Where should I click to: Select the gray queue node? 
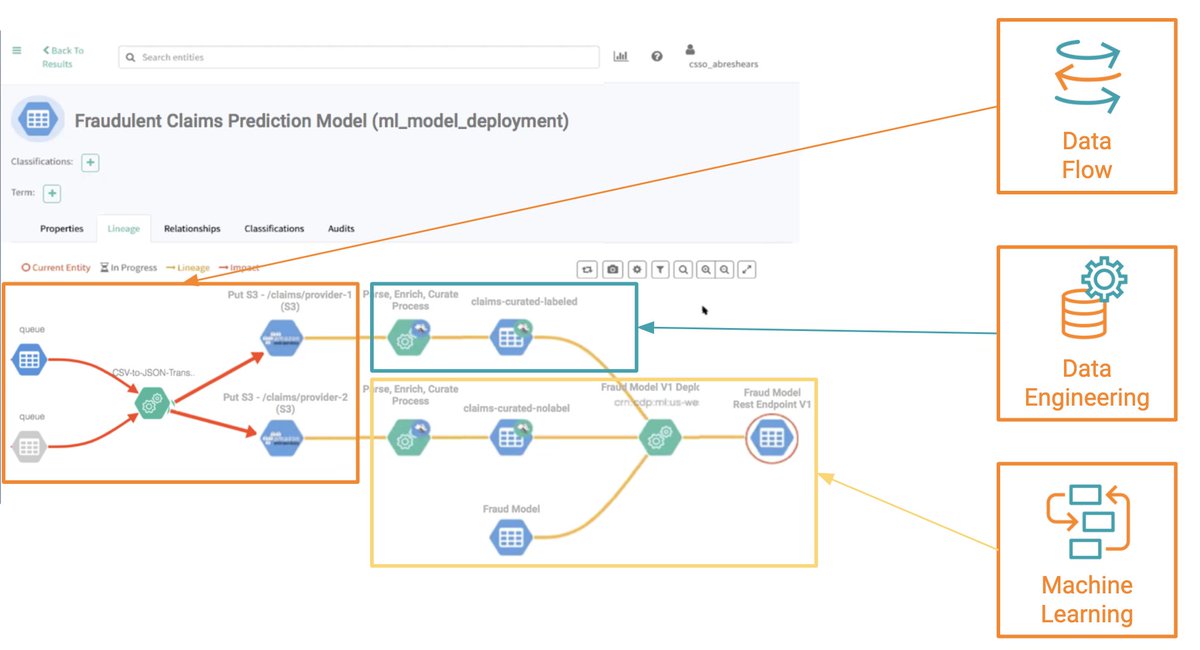(x=30, y=447)
